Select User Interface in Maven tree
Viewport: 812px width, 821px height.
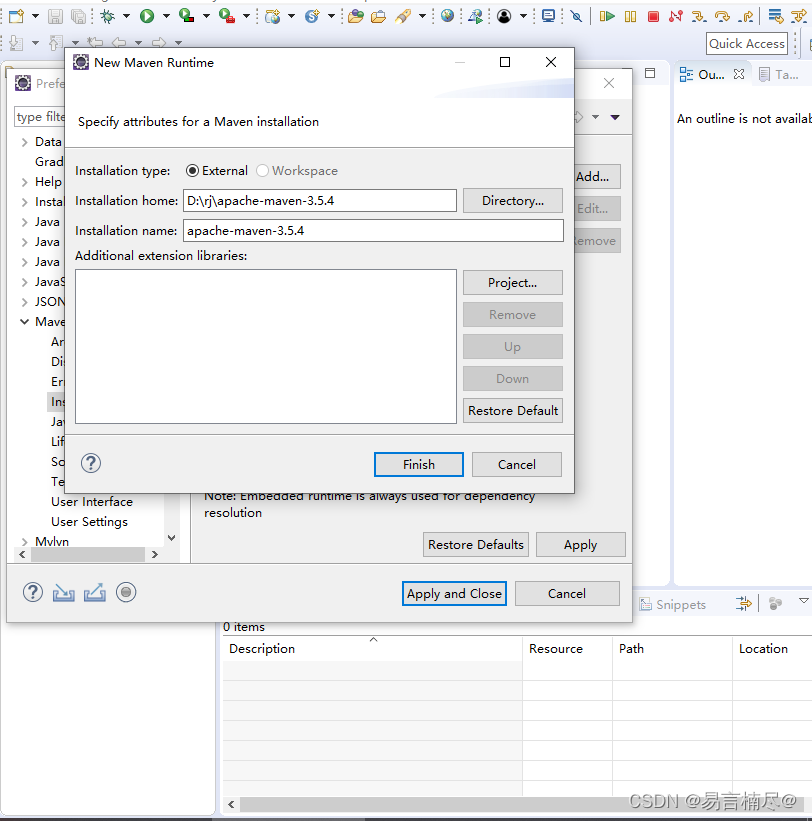pyautogui.click(x=92, y=502)
